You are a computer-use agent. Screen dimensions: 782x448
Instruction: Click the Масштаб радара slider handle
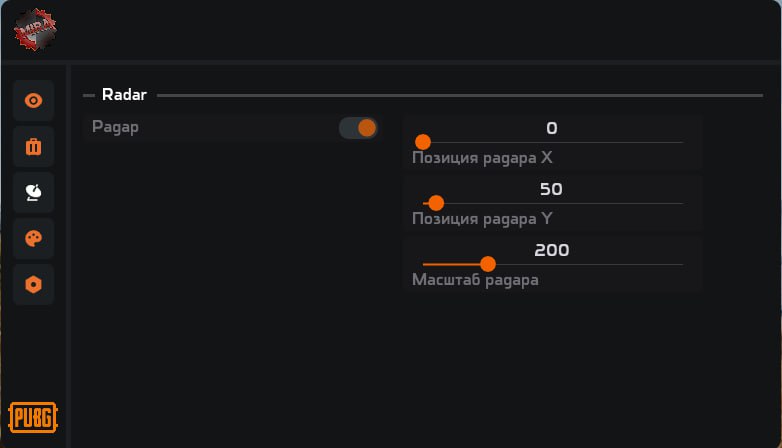(x=488, y=264)
